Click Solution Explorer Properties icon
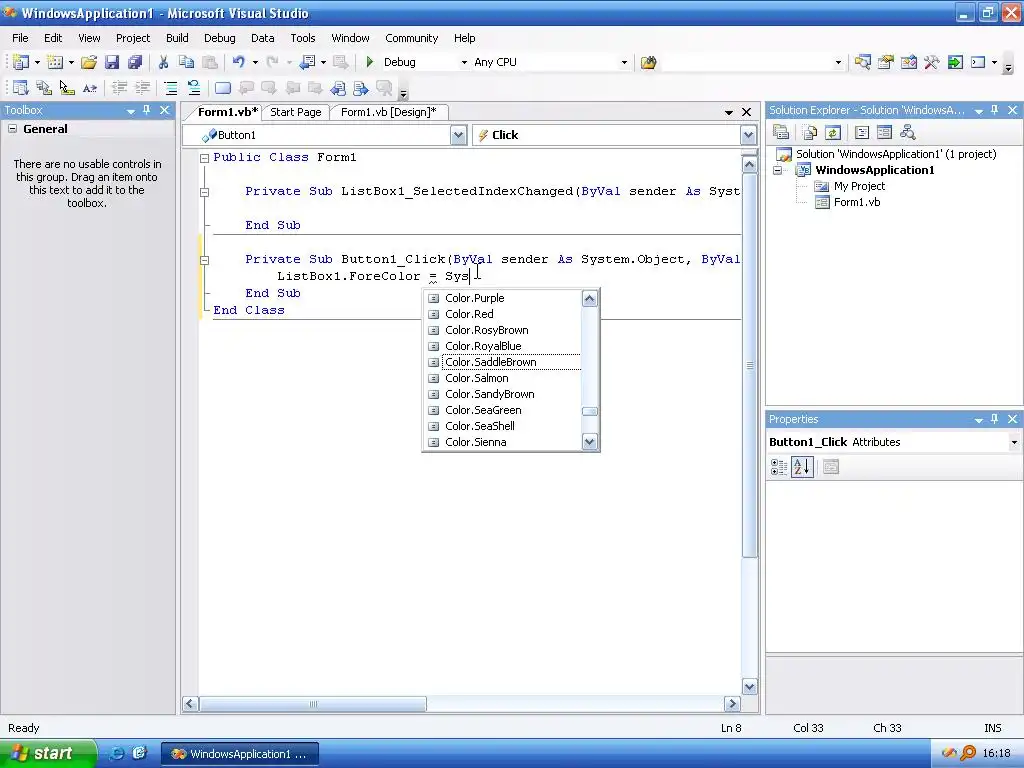The image size is (1024, 768). click(x=781, y=133)
